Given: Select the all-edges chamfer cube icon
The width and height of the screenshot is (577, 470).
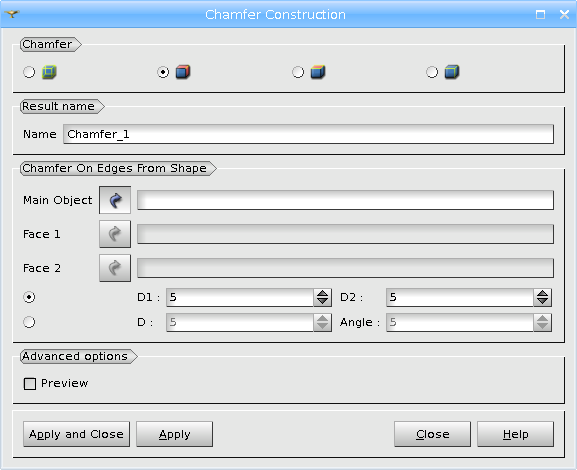Looking at the screenshot, I should click(x=49, y=72).
